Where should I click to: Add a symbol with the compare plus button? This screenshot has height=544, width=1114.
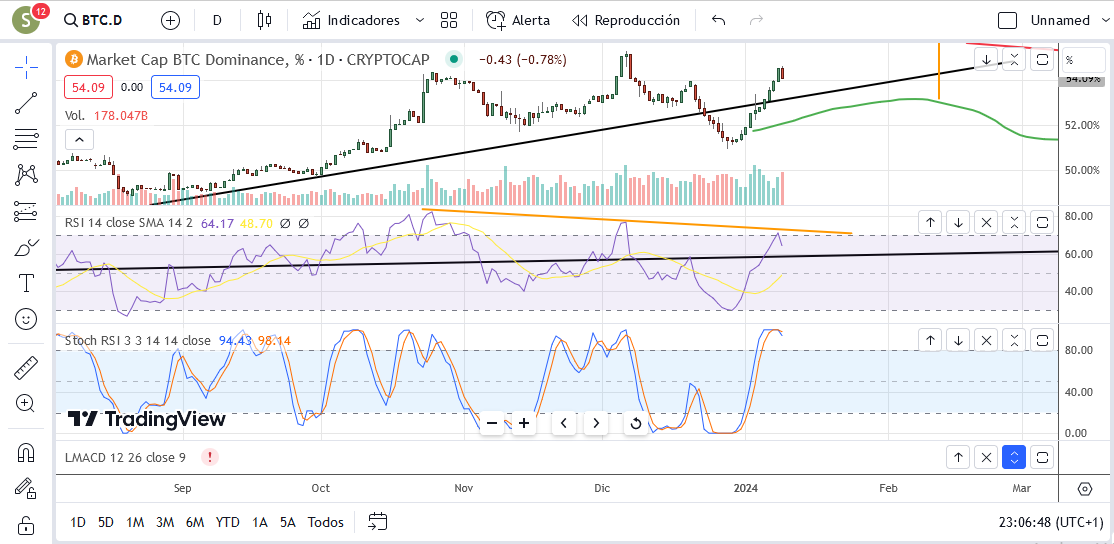point(171,21)
